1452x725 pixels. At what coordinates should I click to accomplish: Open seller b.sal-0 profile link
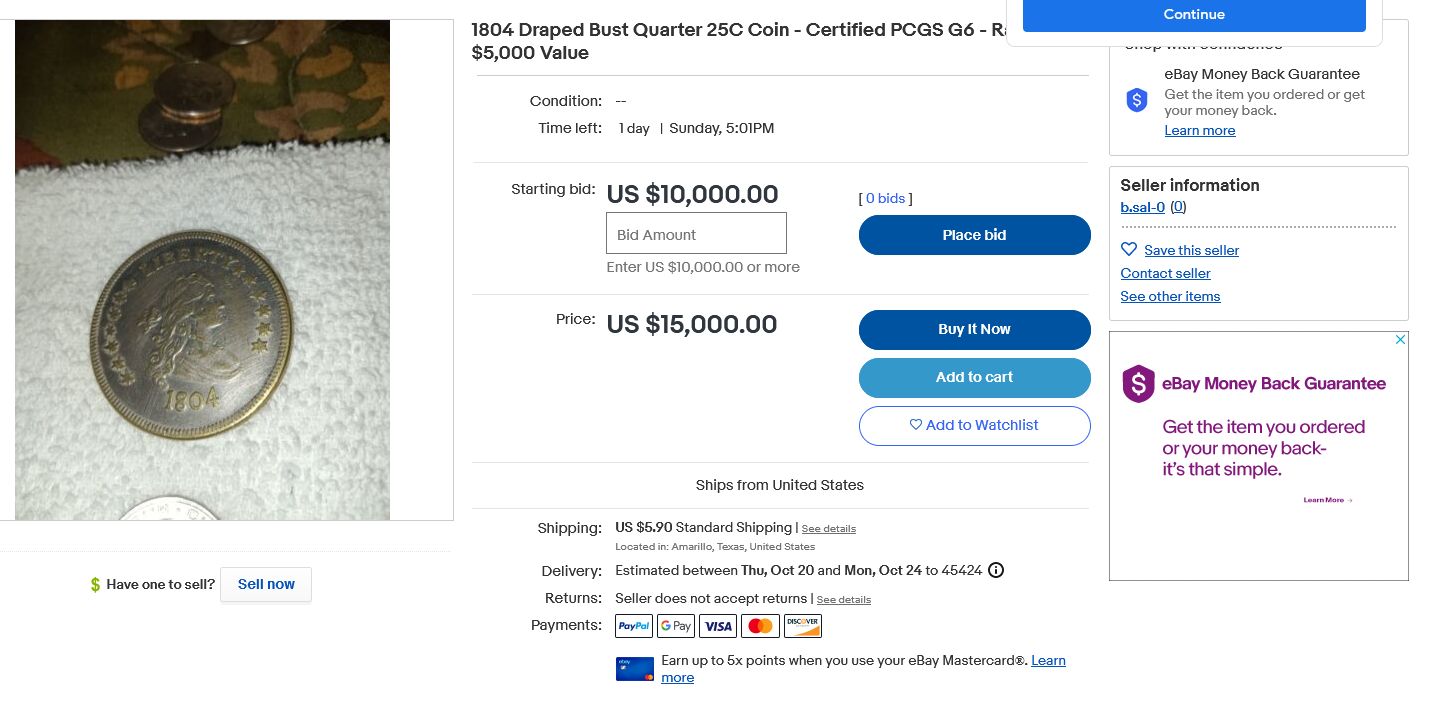point(1142,207)
